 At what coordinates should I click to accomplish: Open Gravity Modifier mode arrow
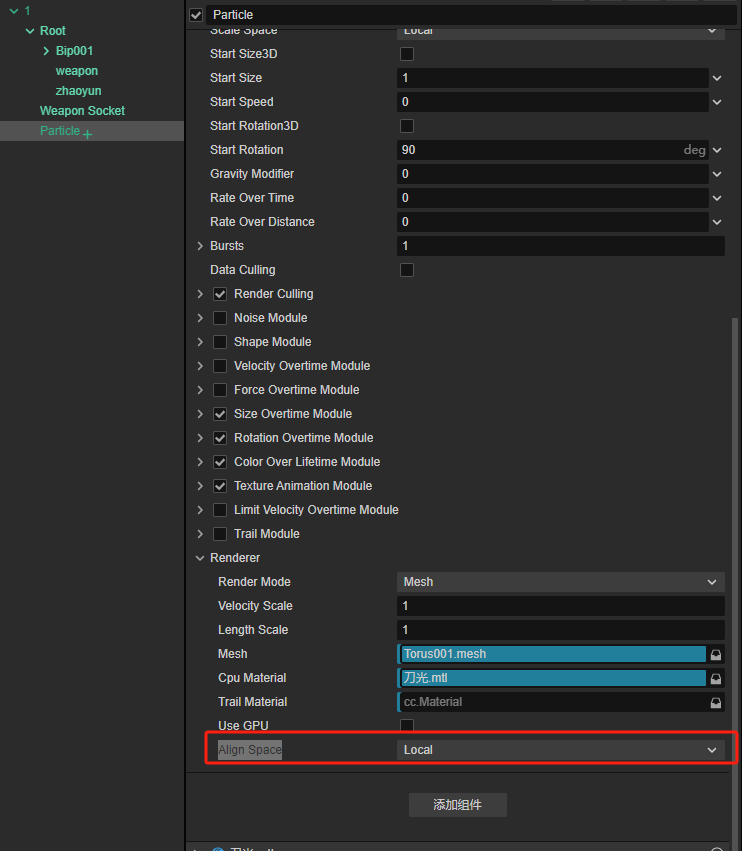pos(717,174)
